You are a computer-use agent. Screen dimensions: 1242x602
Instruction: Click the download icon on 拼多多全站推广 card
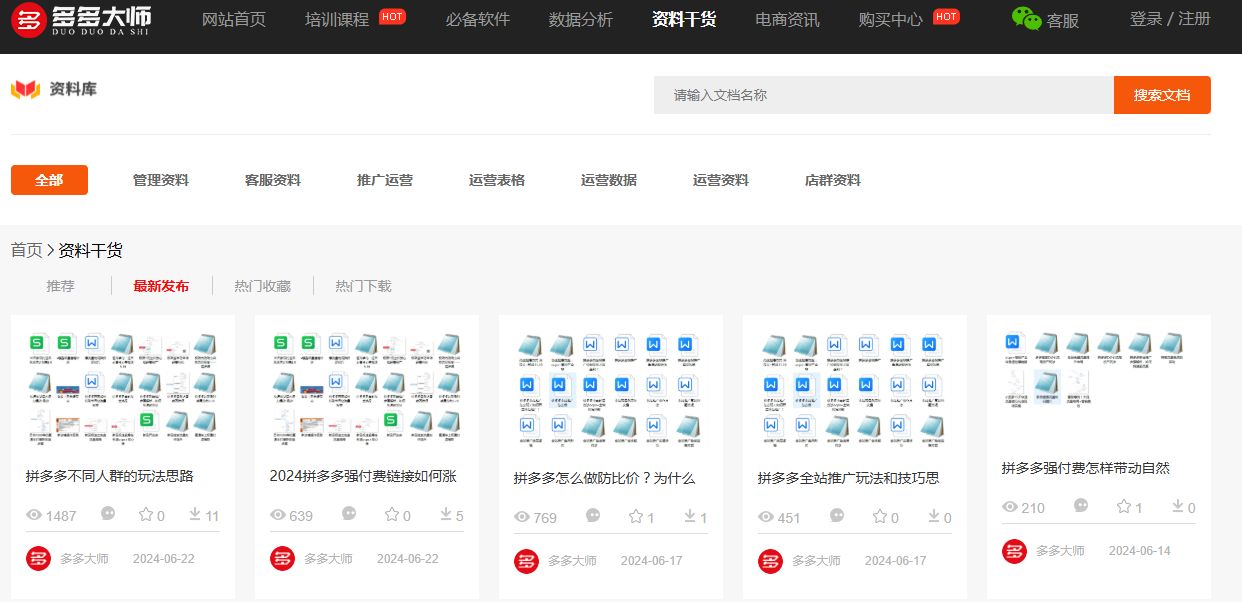click(934, 516)
